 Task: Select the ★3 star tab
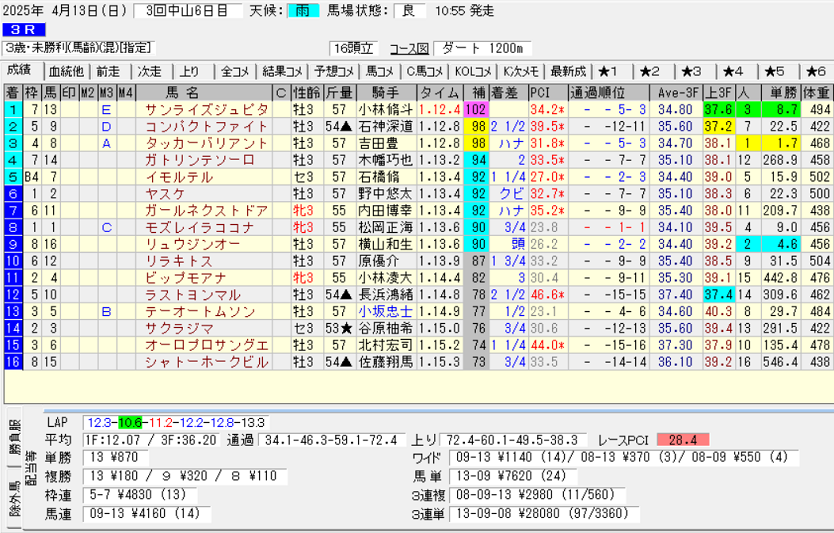tap(691, 71)
